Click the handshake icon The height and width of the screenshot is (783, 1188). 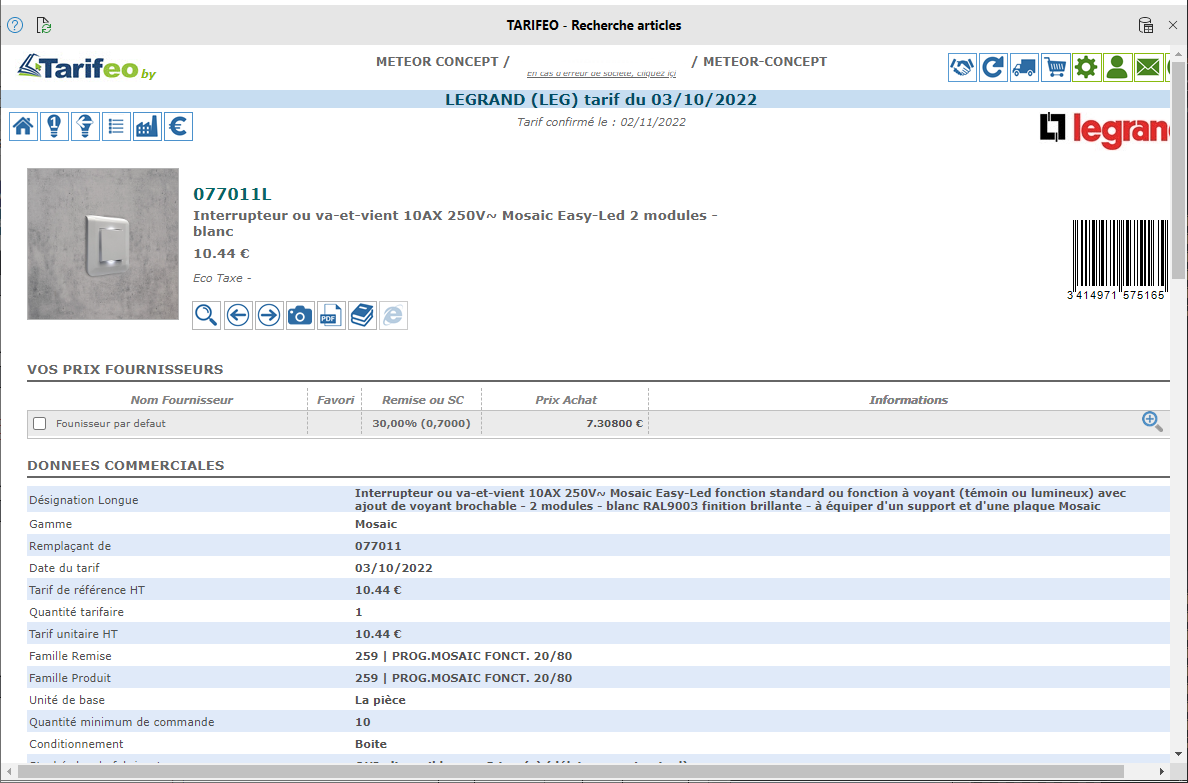(962, 67)
